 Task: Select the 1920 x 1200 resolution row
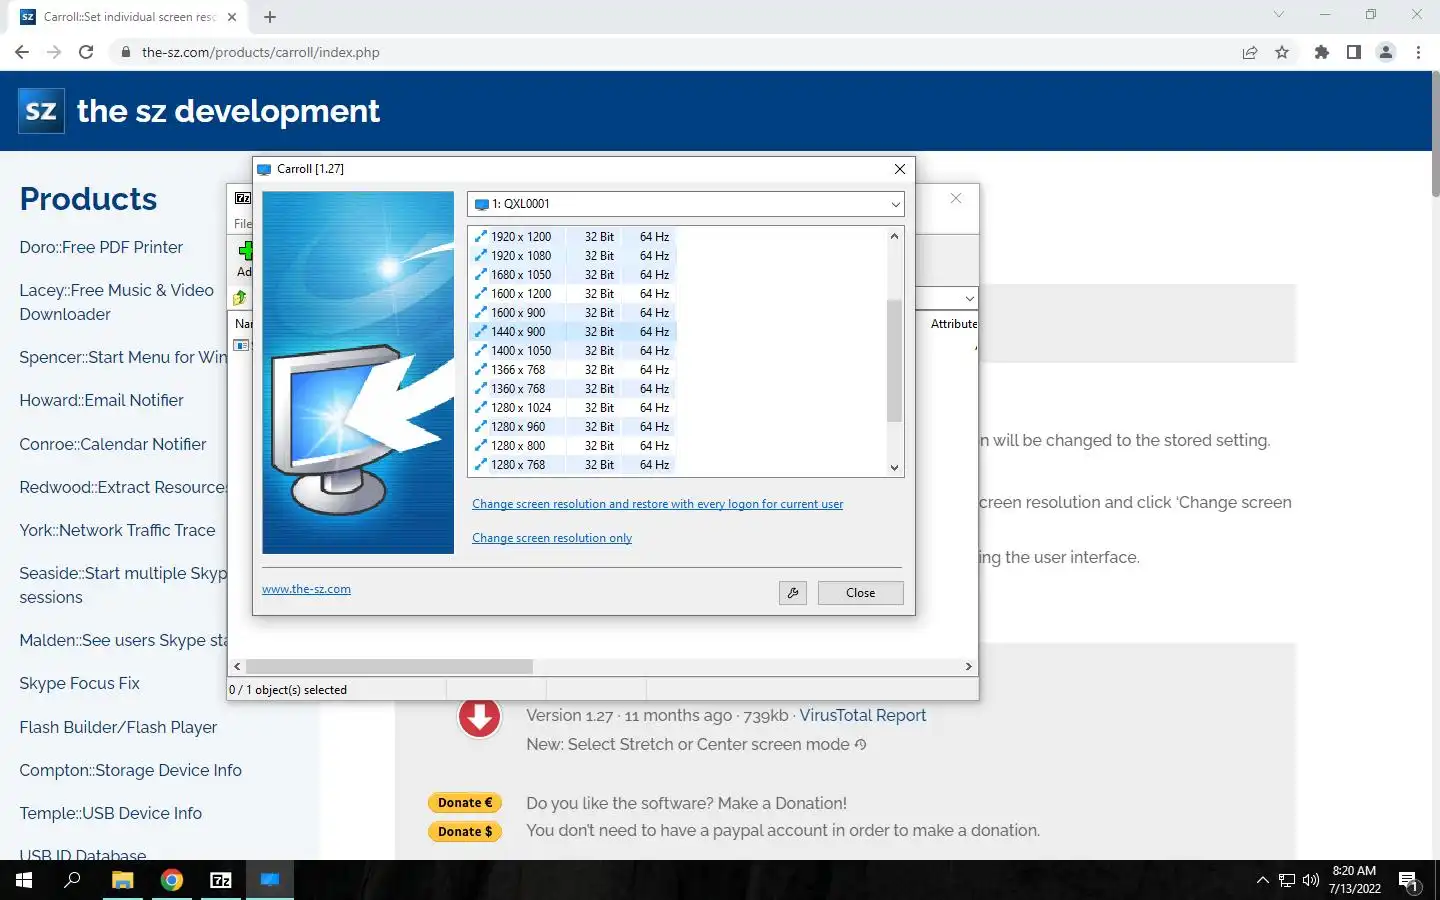pos(574,237)
